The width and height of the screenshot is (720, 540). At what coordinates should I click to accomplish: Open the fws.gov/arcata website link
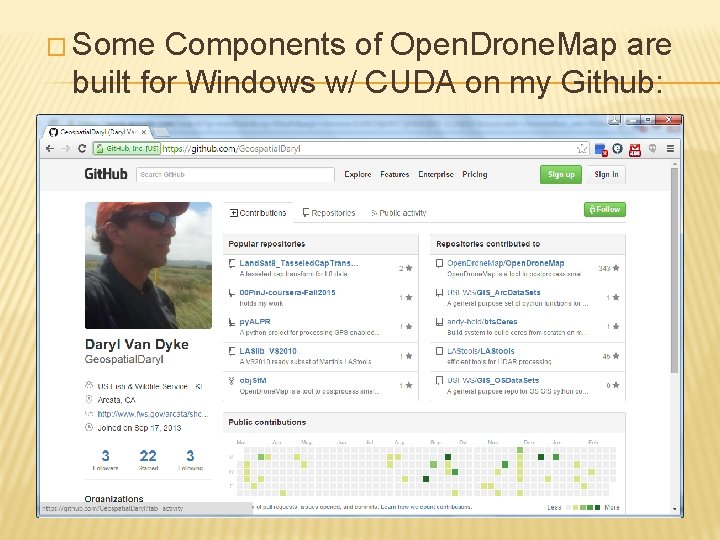coord(152,414)
